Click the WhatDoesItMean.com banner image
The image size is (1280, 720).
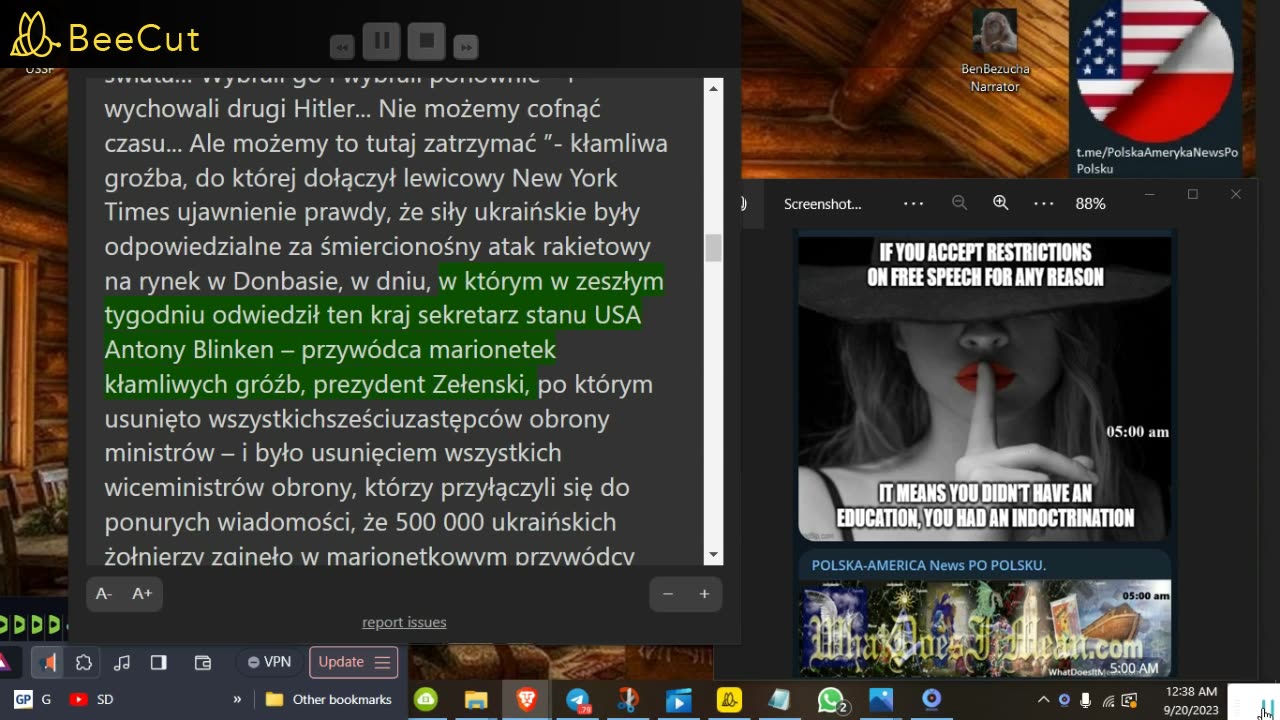click(984, 629)
